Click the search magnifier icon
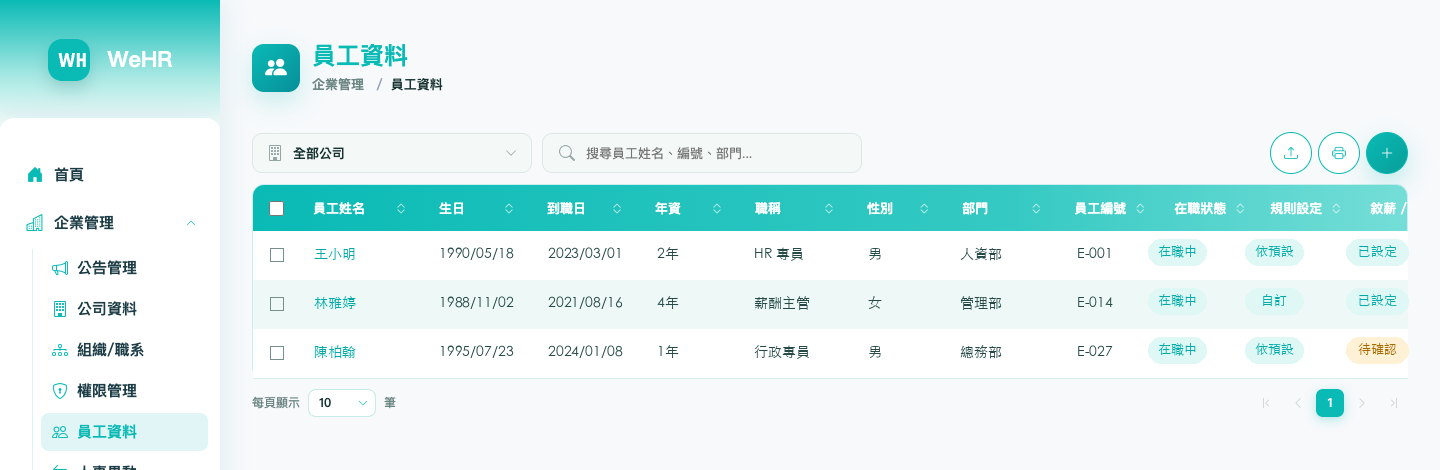 tap(567, 153)
